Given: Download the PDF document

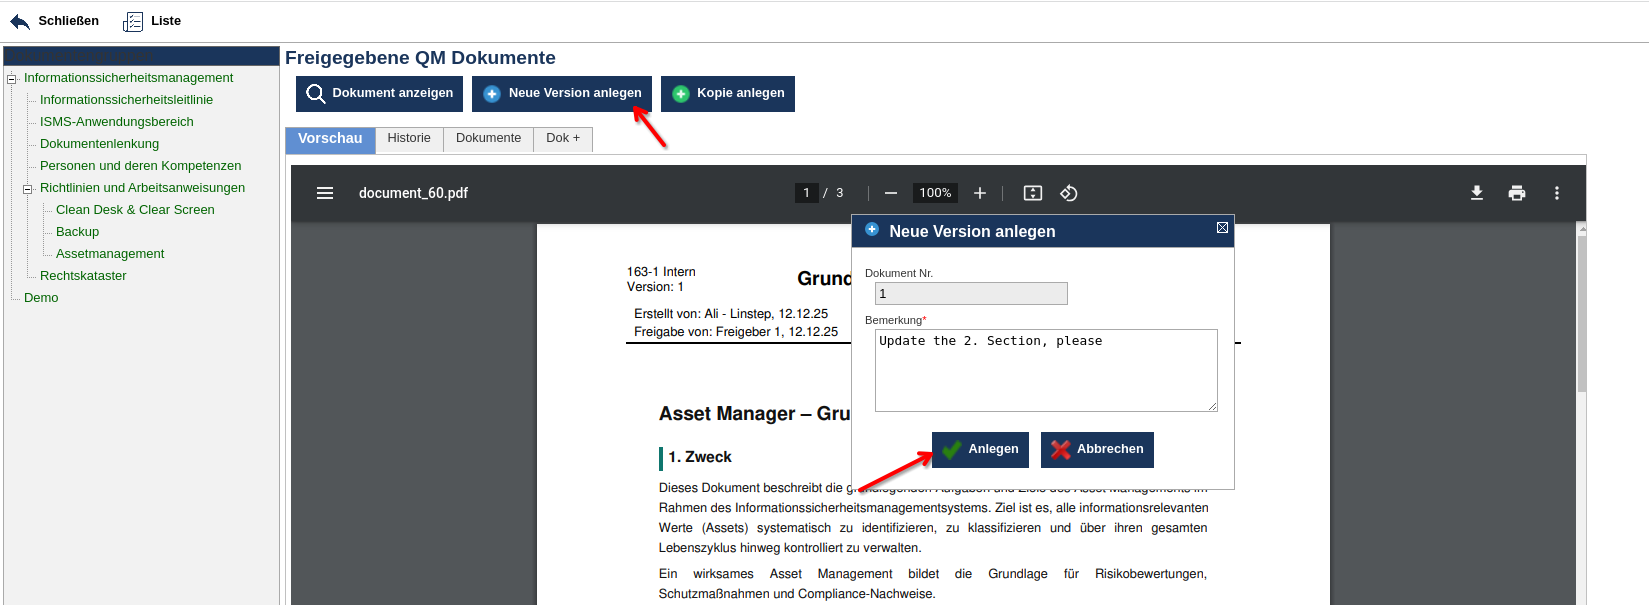Looking at the screenshot, I should [1476, 193].
